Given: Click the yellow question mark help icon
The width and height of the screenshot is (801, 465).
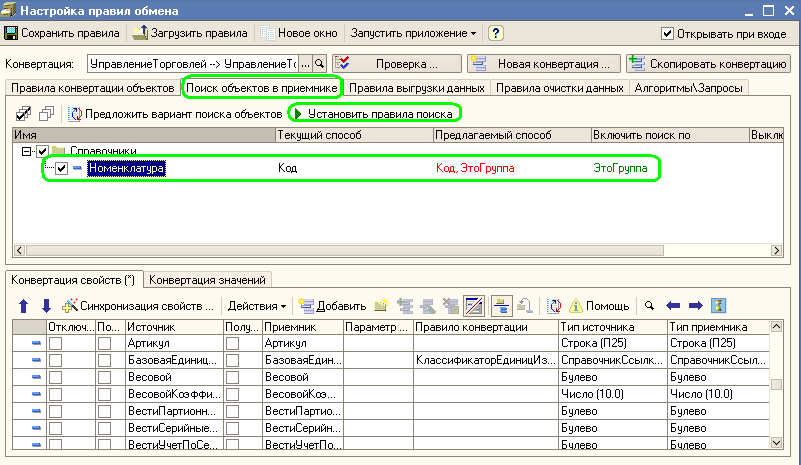Looking at the screenshot, I should (x=496, y=33).
